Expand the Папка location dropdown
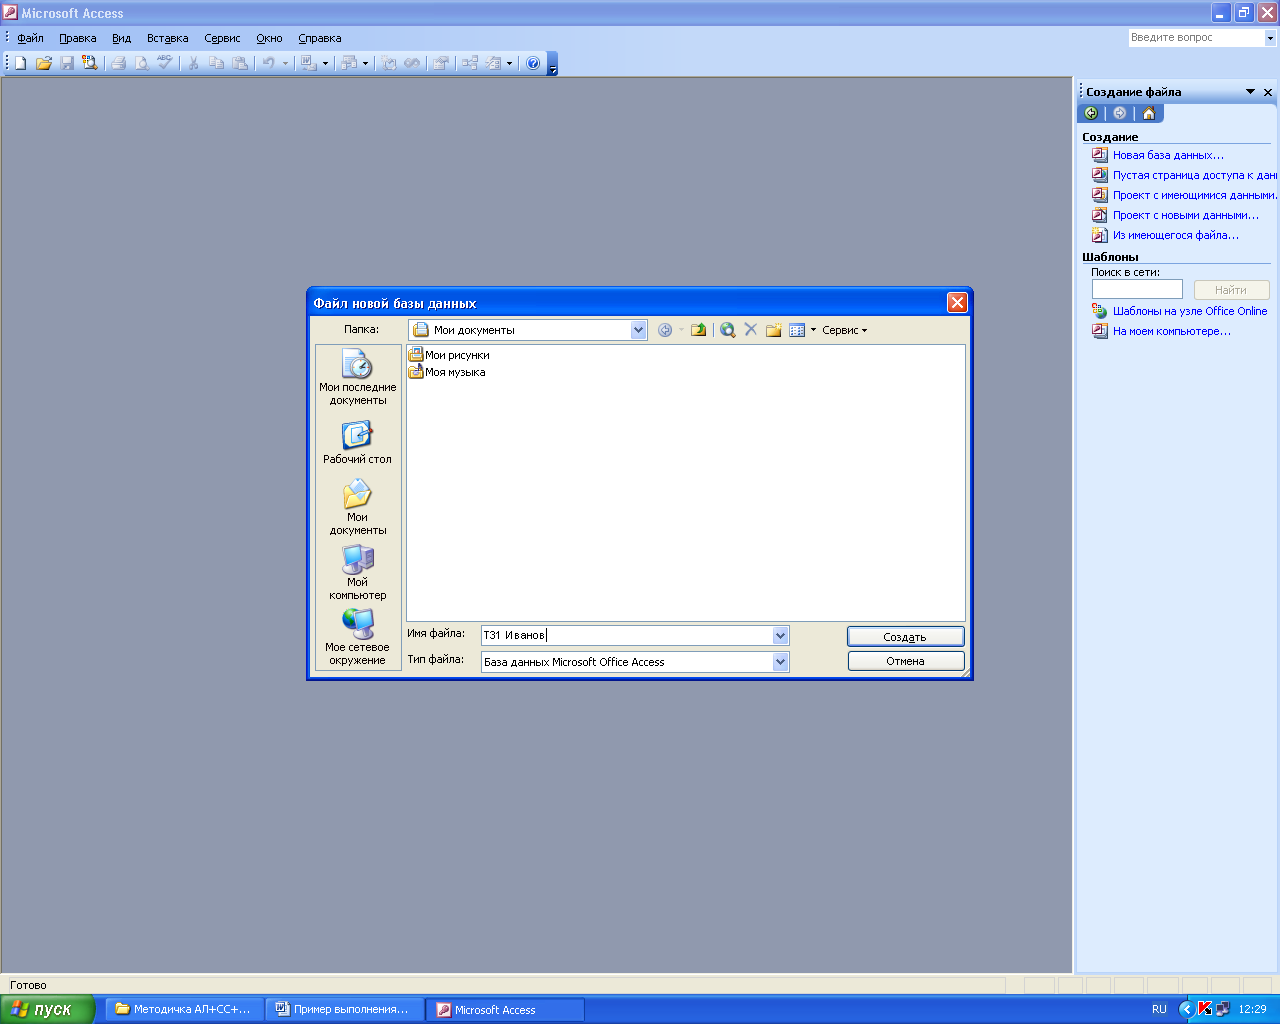 pyautogui.click(x=638, y=330)
